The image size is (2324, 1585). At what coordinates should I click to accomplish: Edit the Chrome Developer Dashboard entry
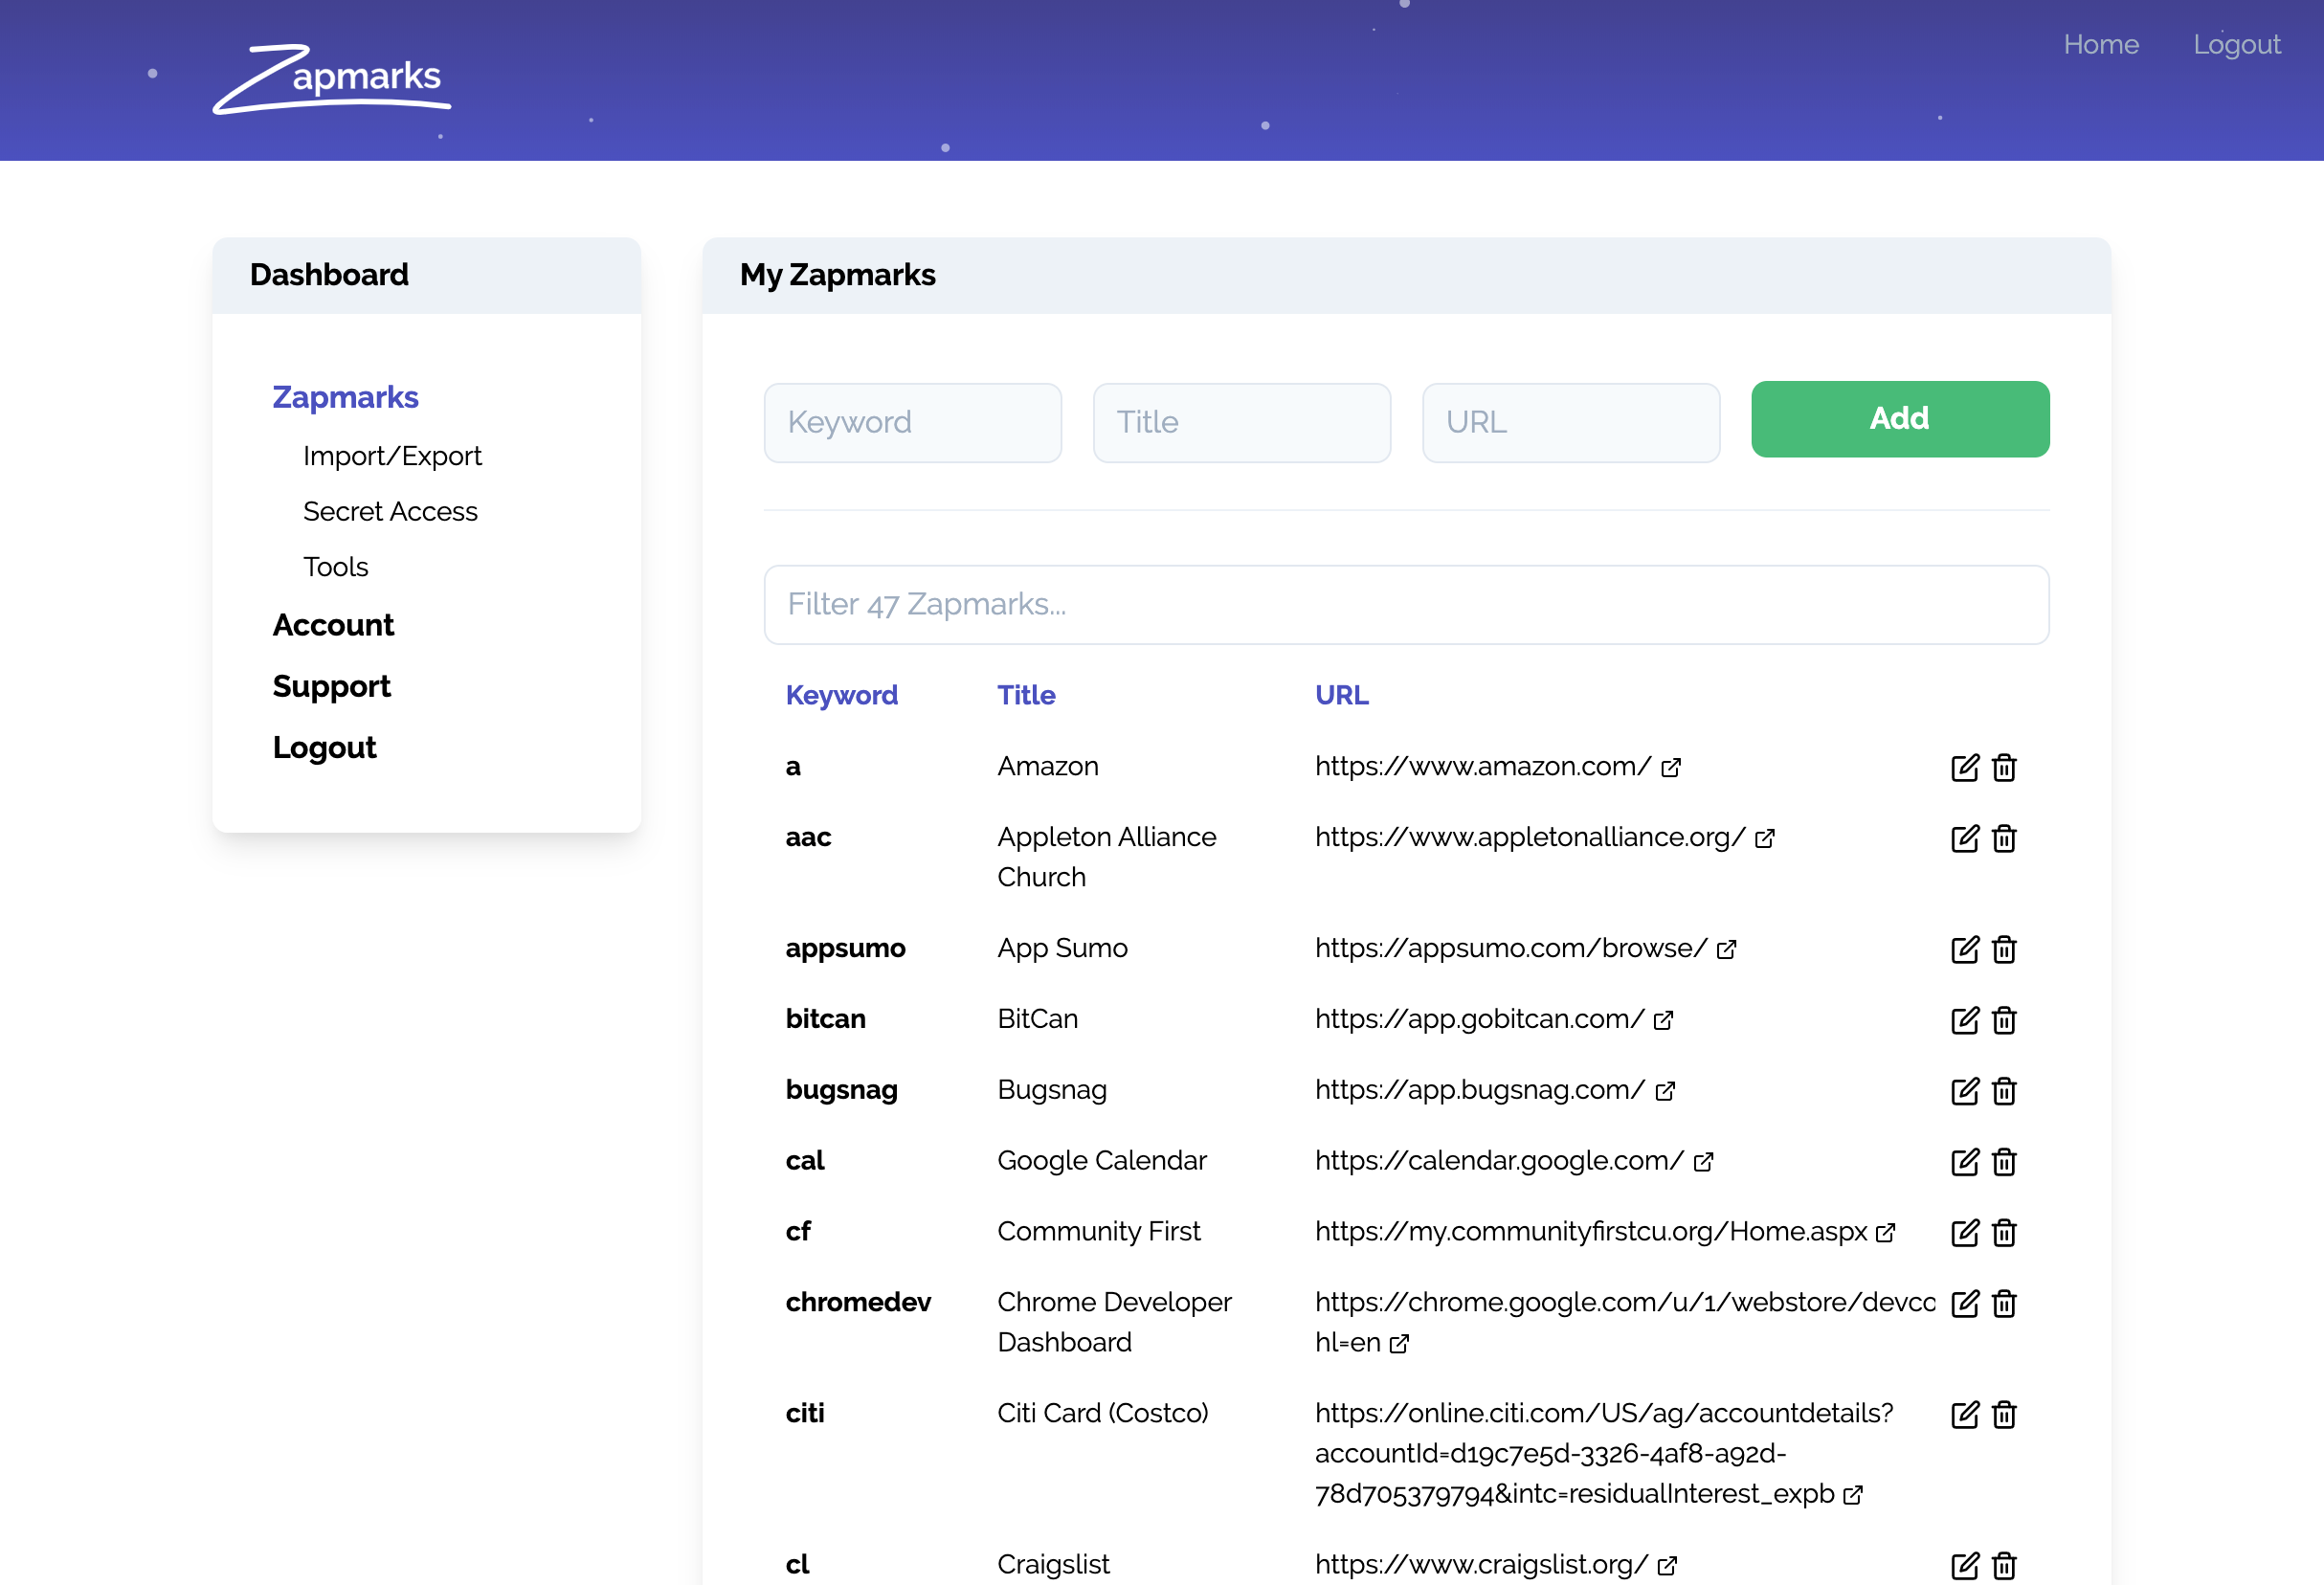pos(1964,1304)
